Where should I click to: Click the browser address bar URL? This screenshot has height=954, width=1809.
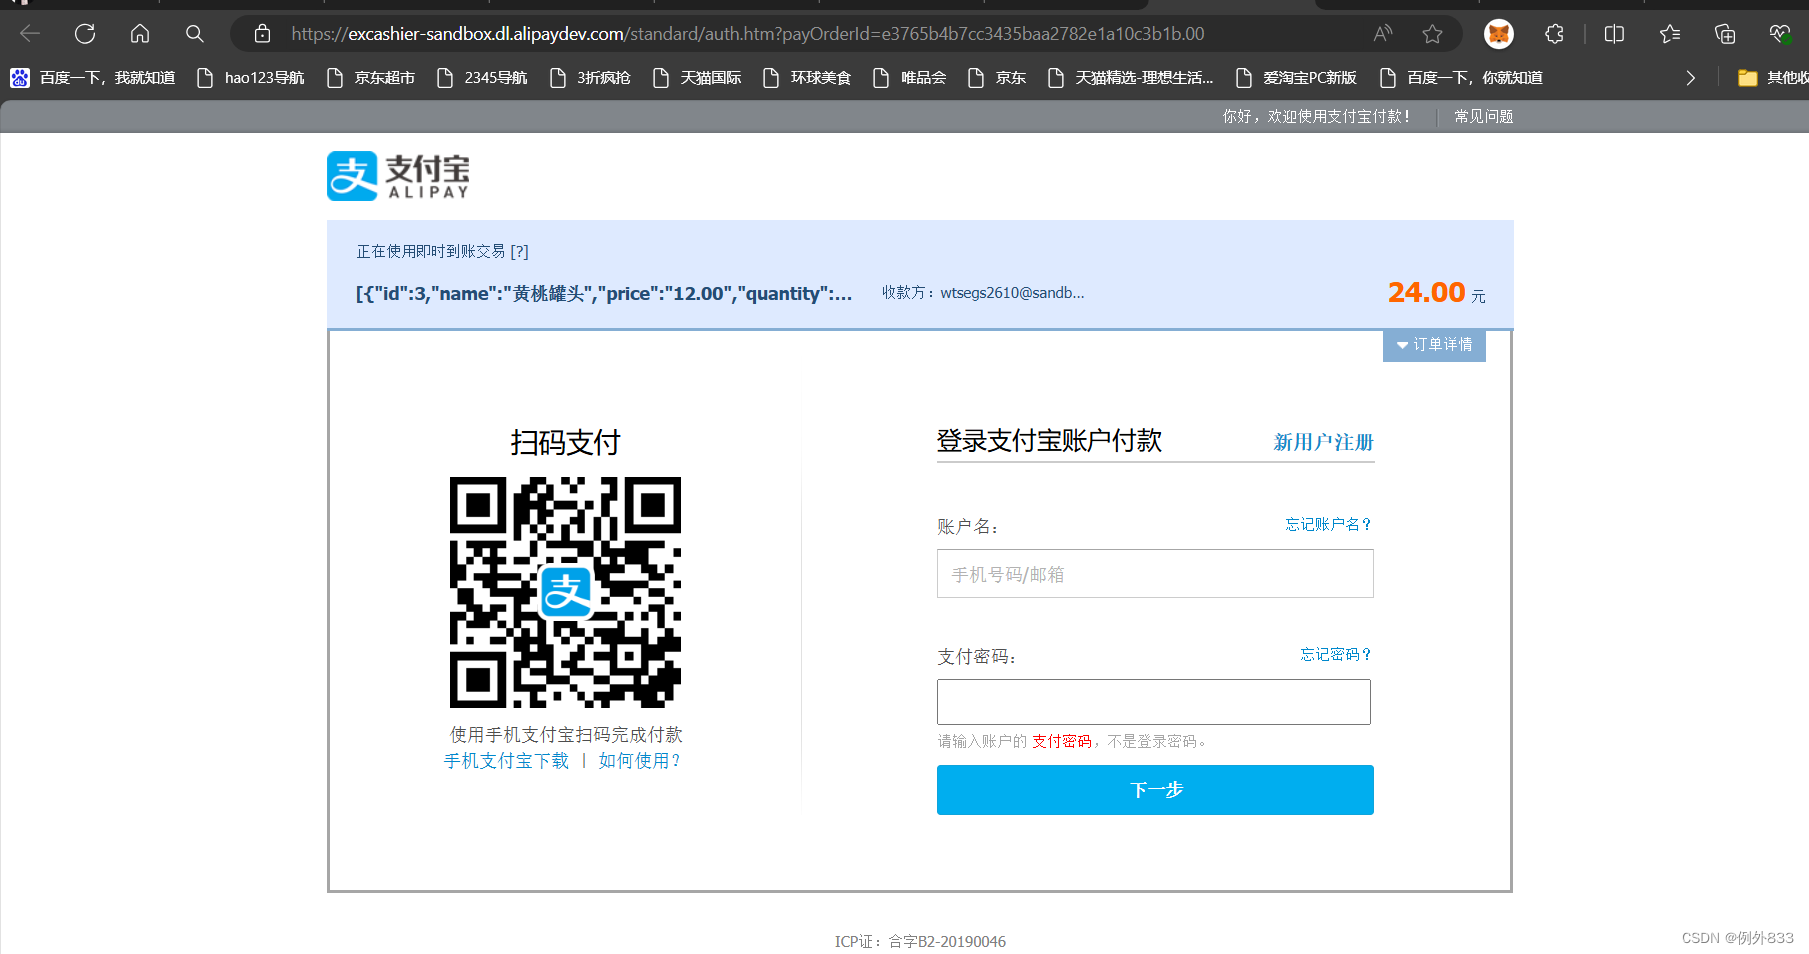(x=748, y=34)
